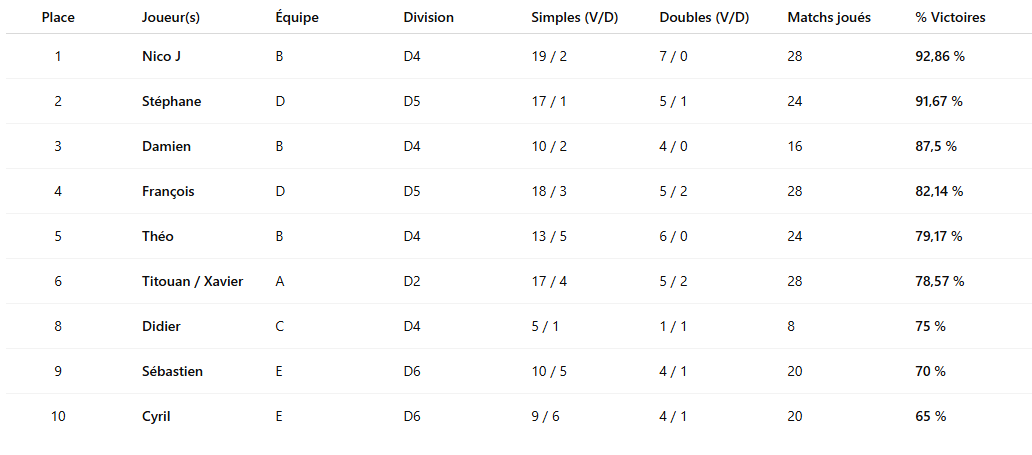
Task: Click the Place column header
Action: click(x=58, y=17)
